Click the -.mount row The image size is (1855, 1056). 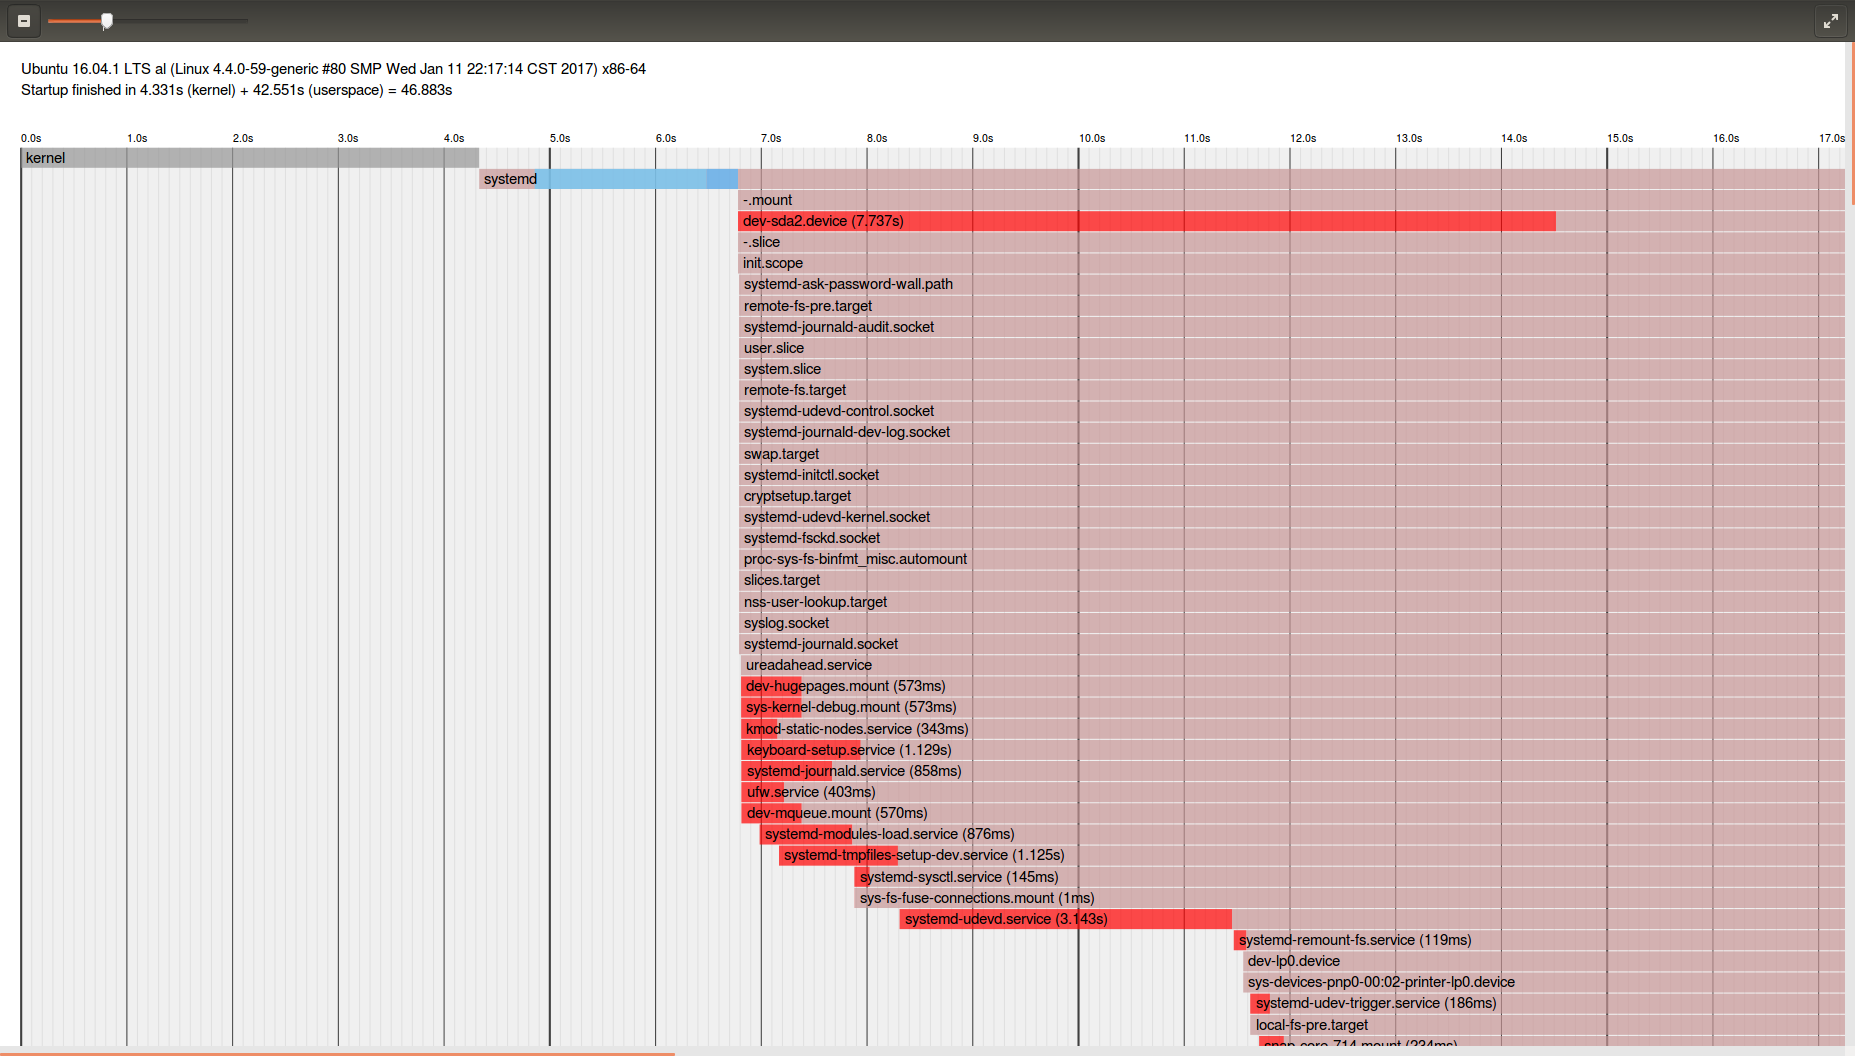pyautogui.click(x=1291, y=200)
